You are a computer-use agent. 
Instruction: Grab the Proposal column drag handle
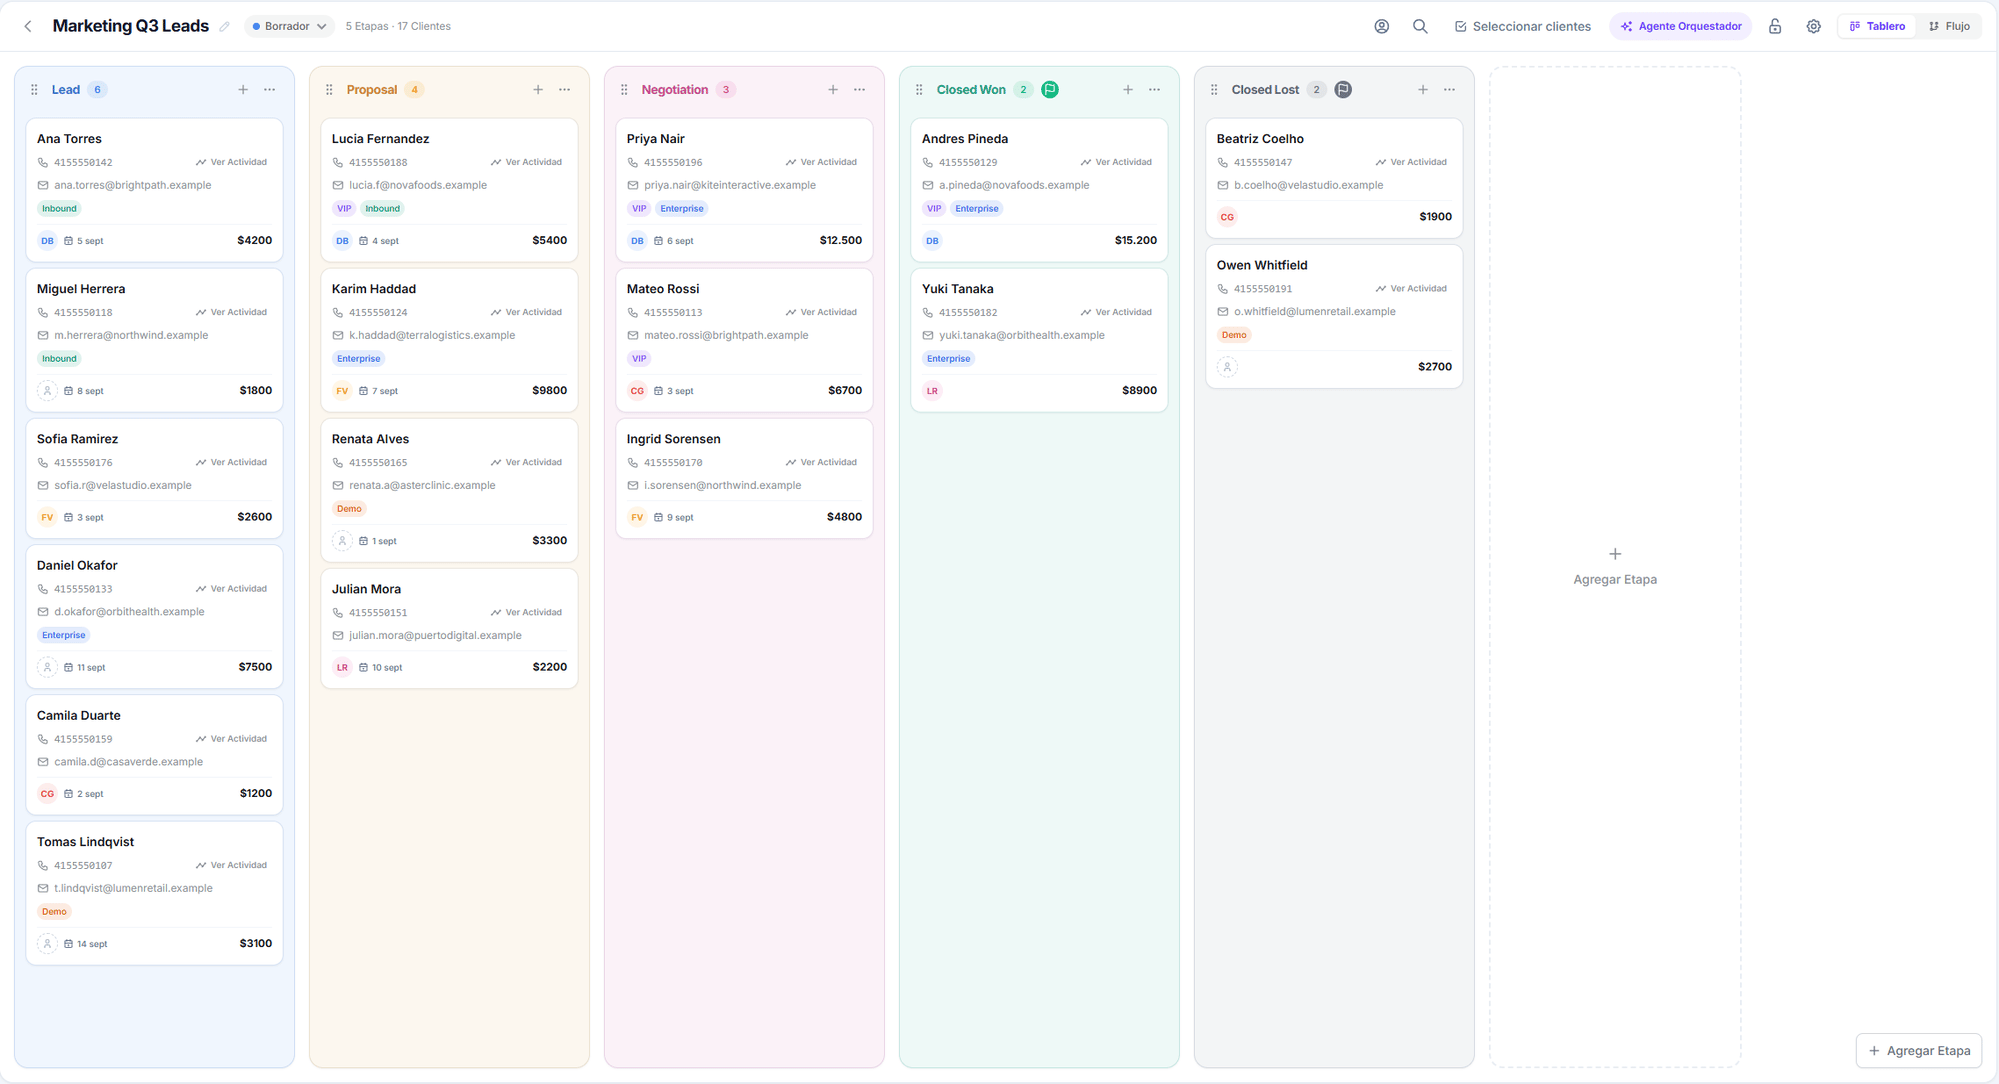click(329, 90)
